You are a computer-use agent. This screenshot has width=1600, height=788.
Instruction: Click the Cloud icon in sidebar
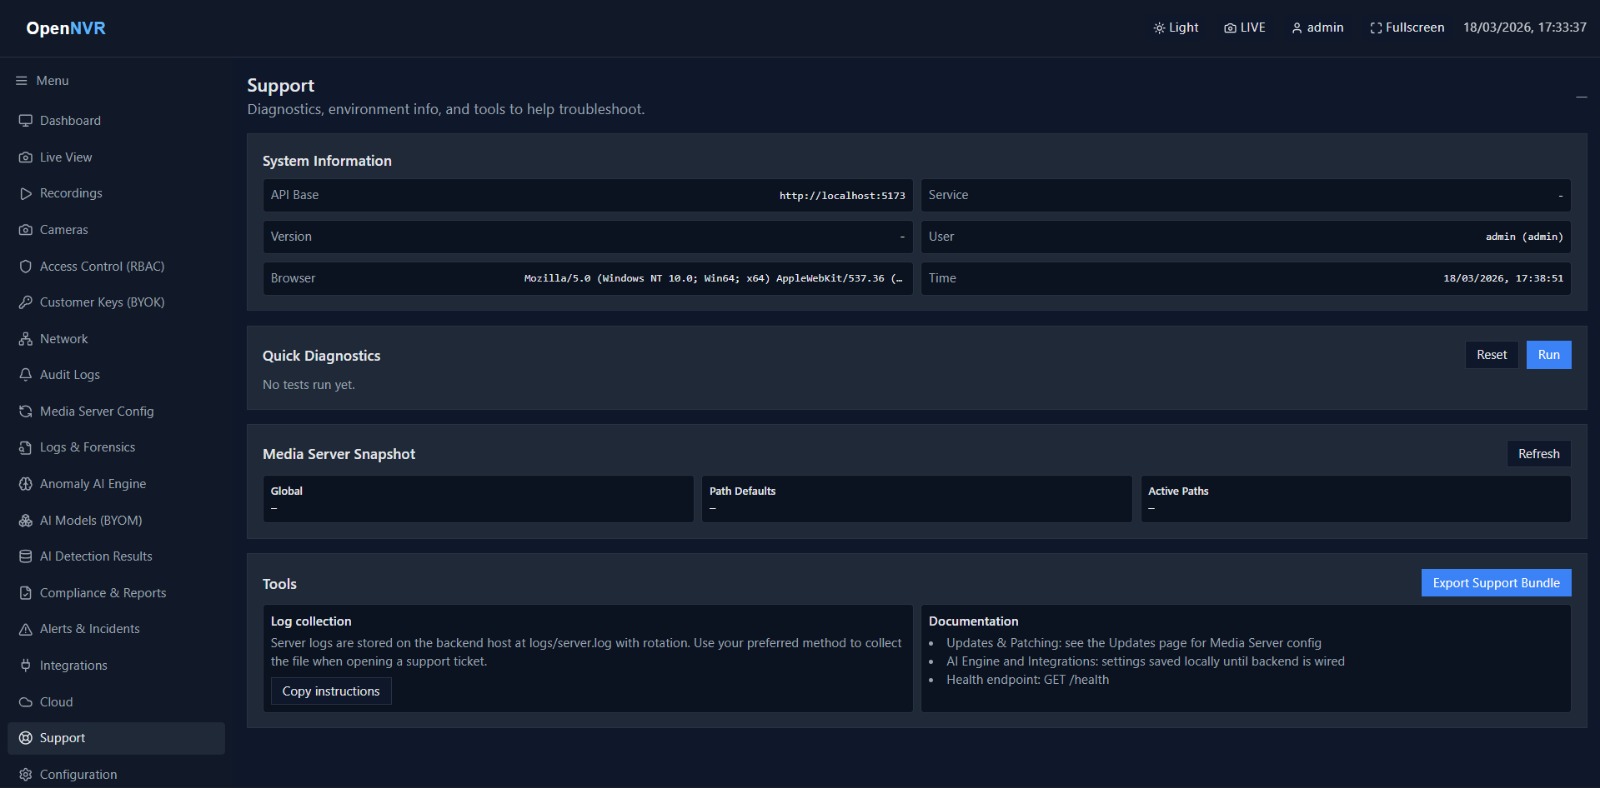pyautogui.click(x=26, y=702)
